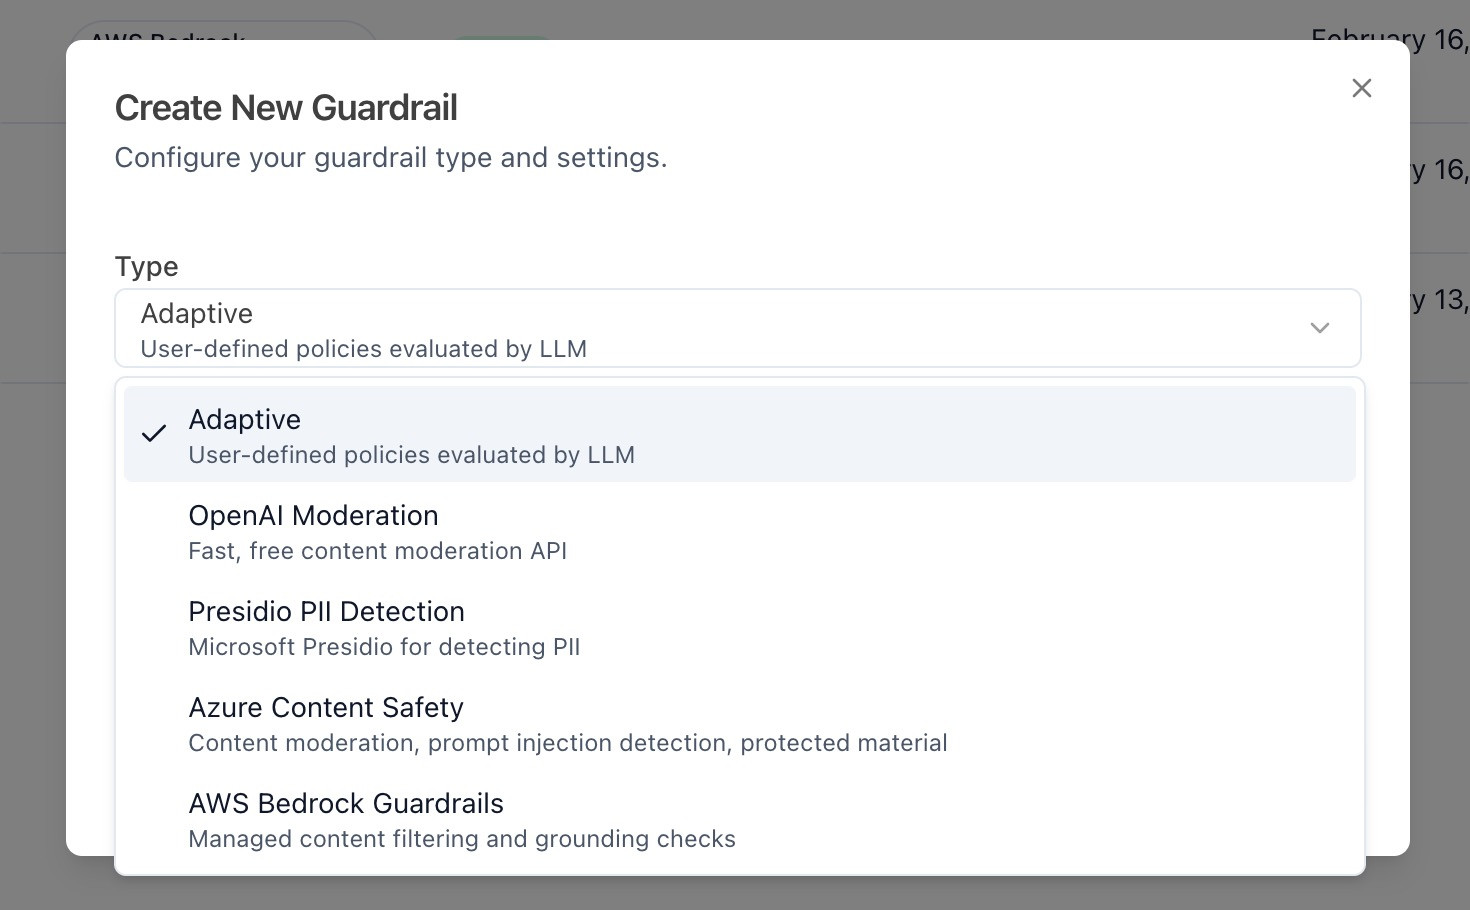The height and width of the screenshot is (910, 1470).
Task: Click the description under OpenAI Moderation
Action: (378, 551)
